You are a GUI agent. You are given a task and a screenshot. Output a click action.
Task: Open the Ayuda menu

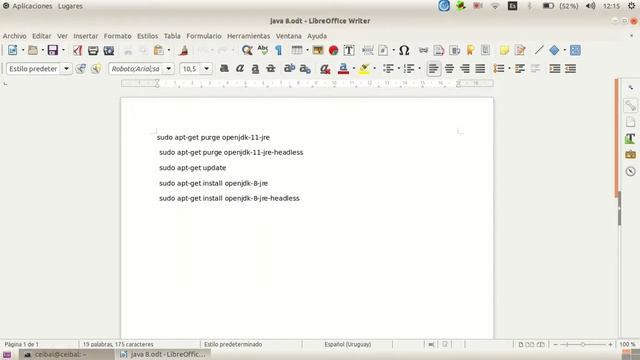click(317, 36)
